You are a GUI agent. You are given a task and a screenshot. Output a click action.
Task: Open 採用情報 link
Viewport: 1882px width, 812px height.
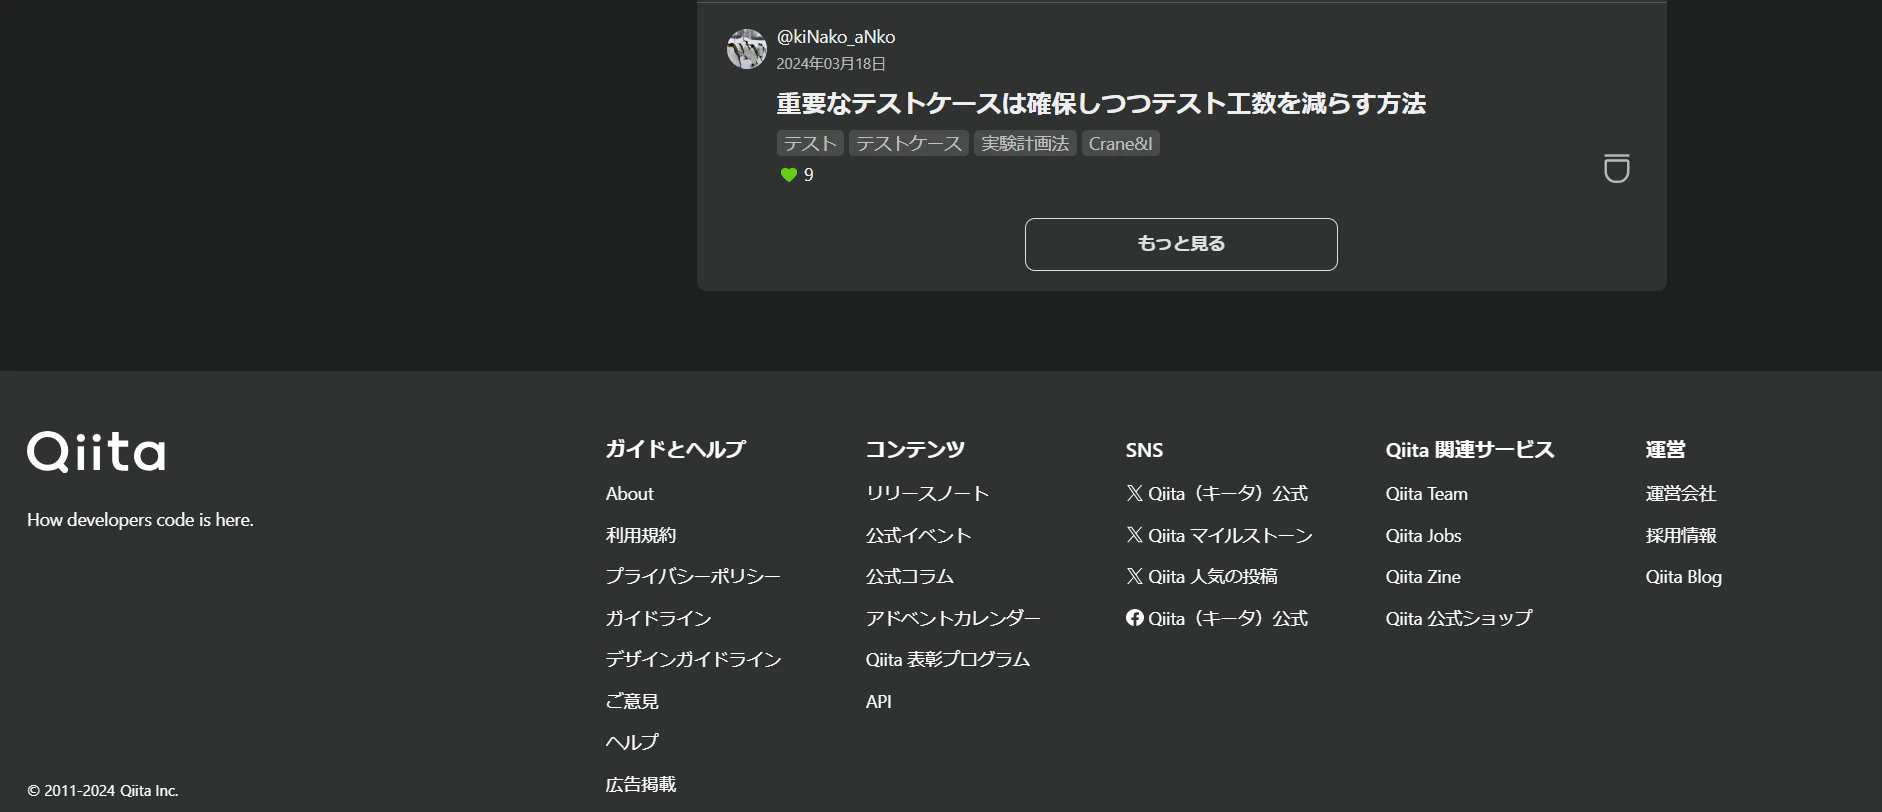[x=1681, y=535]
